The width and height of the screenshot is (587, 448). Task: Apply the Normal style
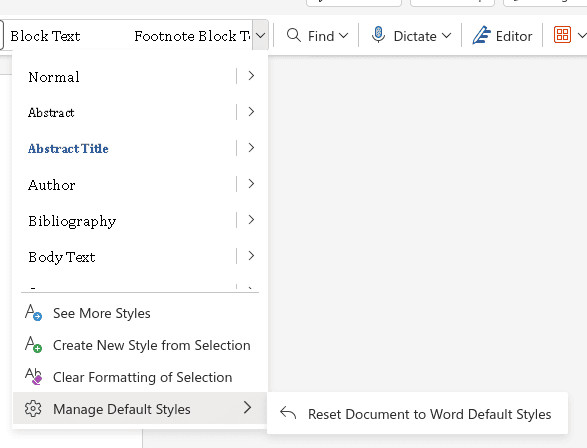(x=54, y=77)
